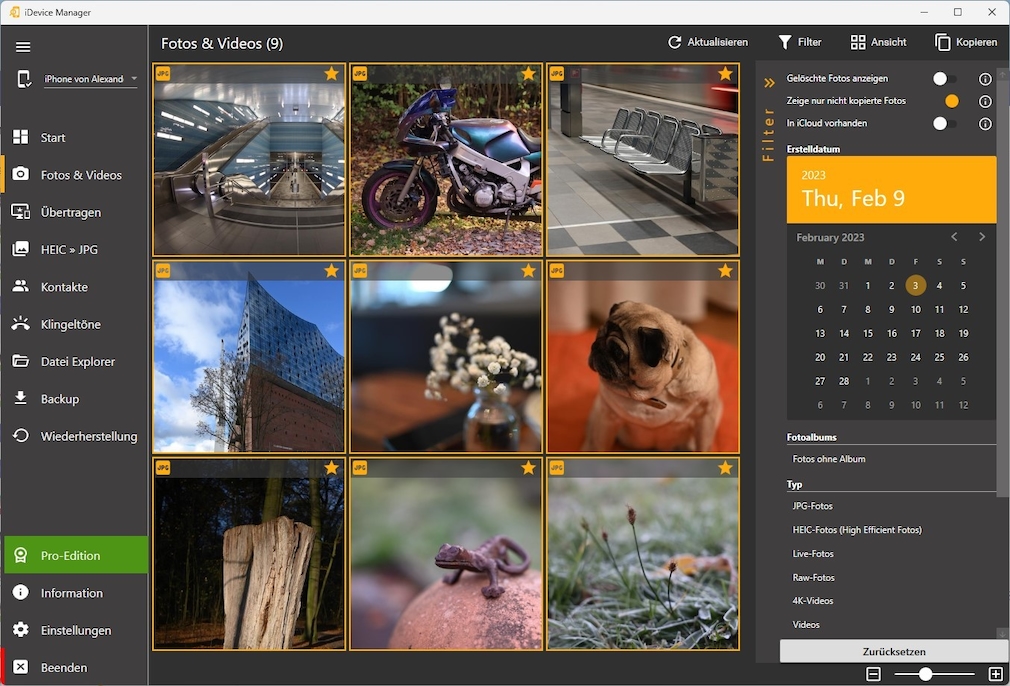This screenshot has width=1010, height=686.
Task: Click the Information circle icon in sidebar
Action: (x=21, y=592)
